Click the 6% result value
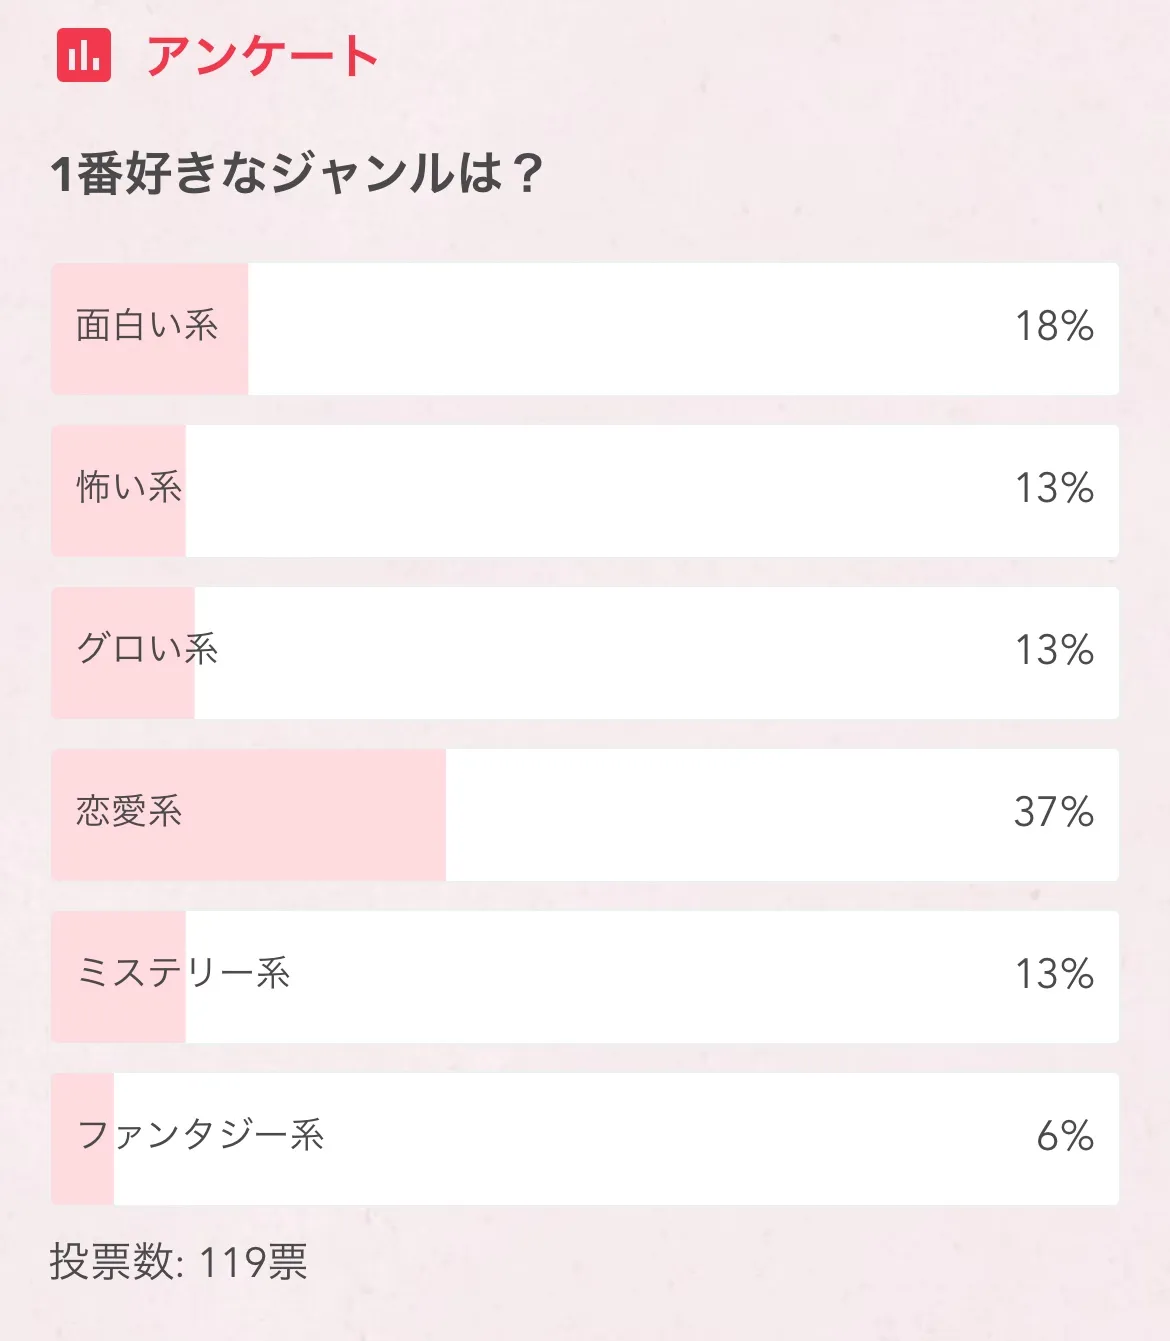This screenshot has width=1170, height=1341. click(1065, 1137)
